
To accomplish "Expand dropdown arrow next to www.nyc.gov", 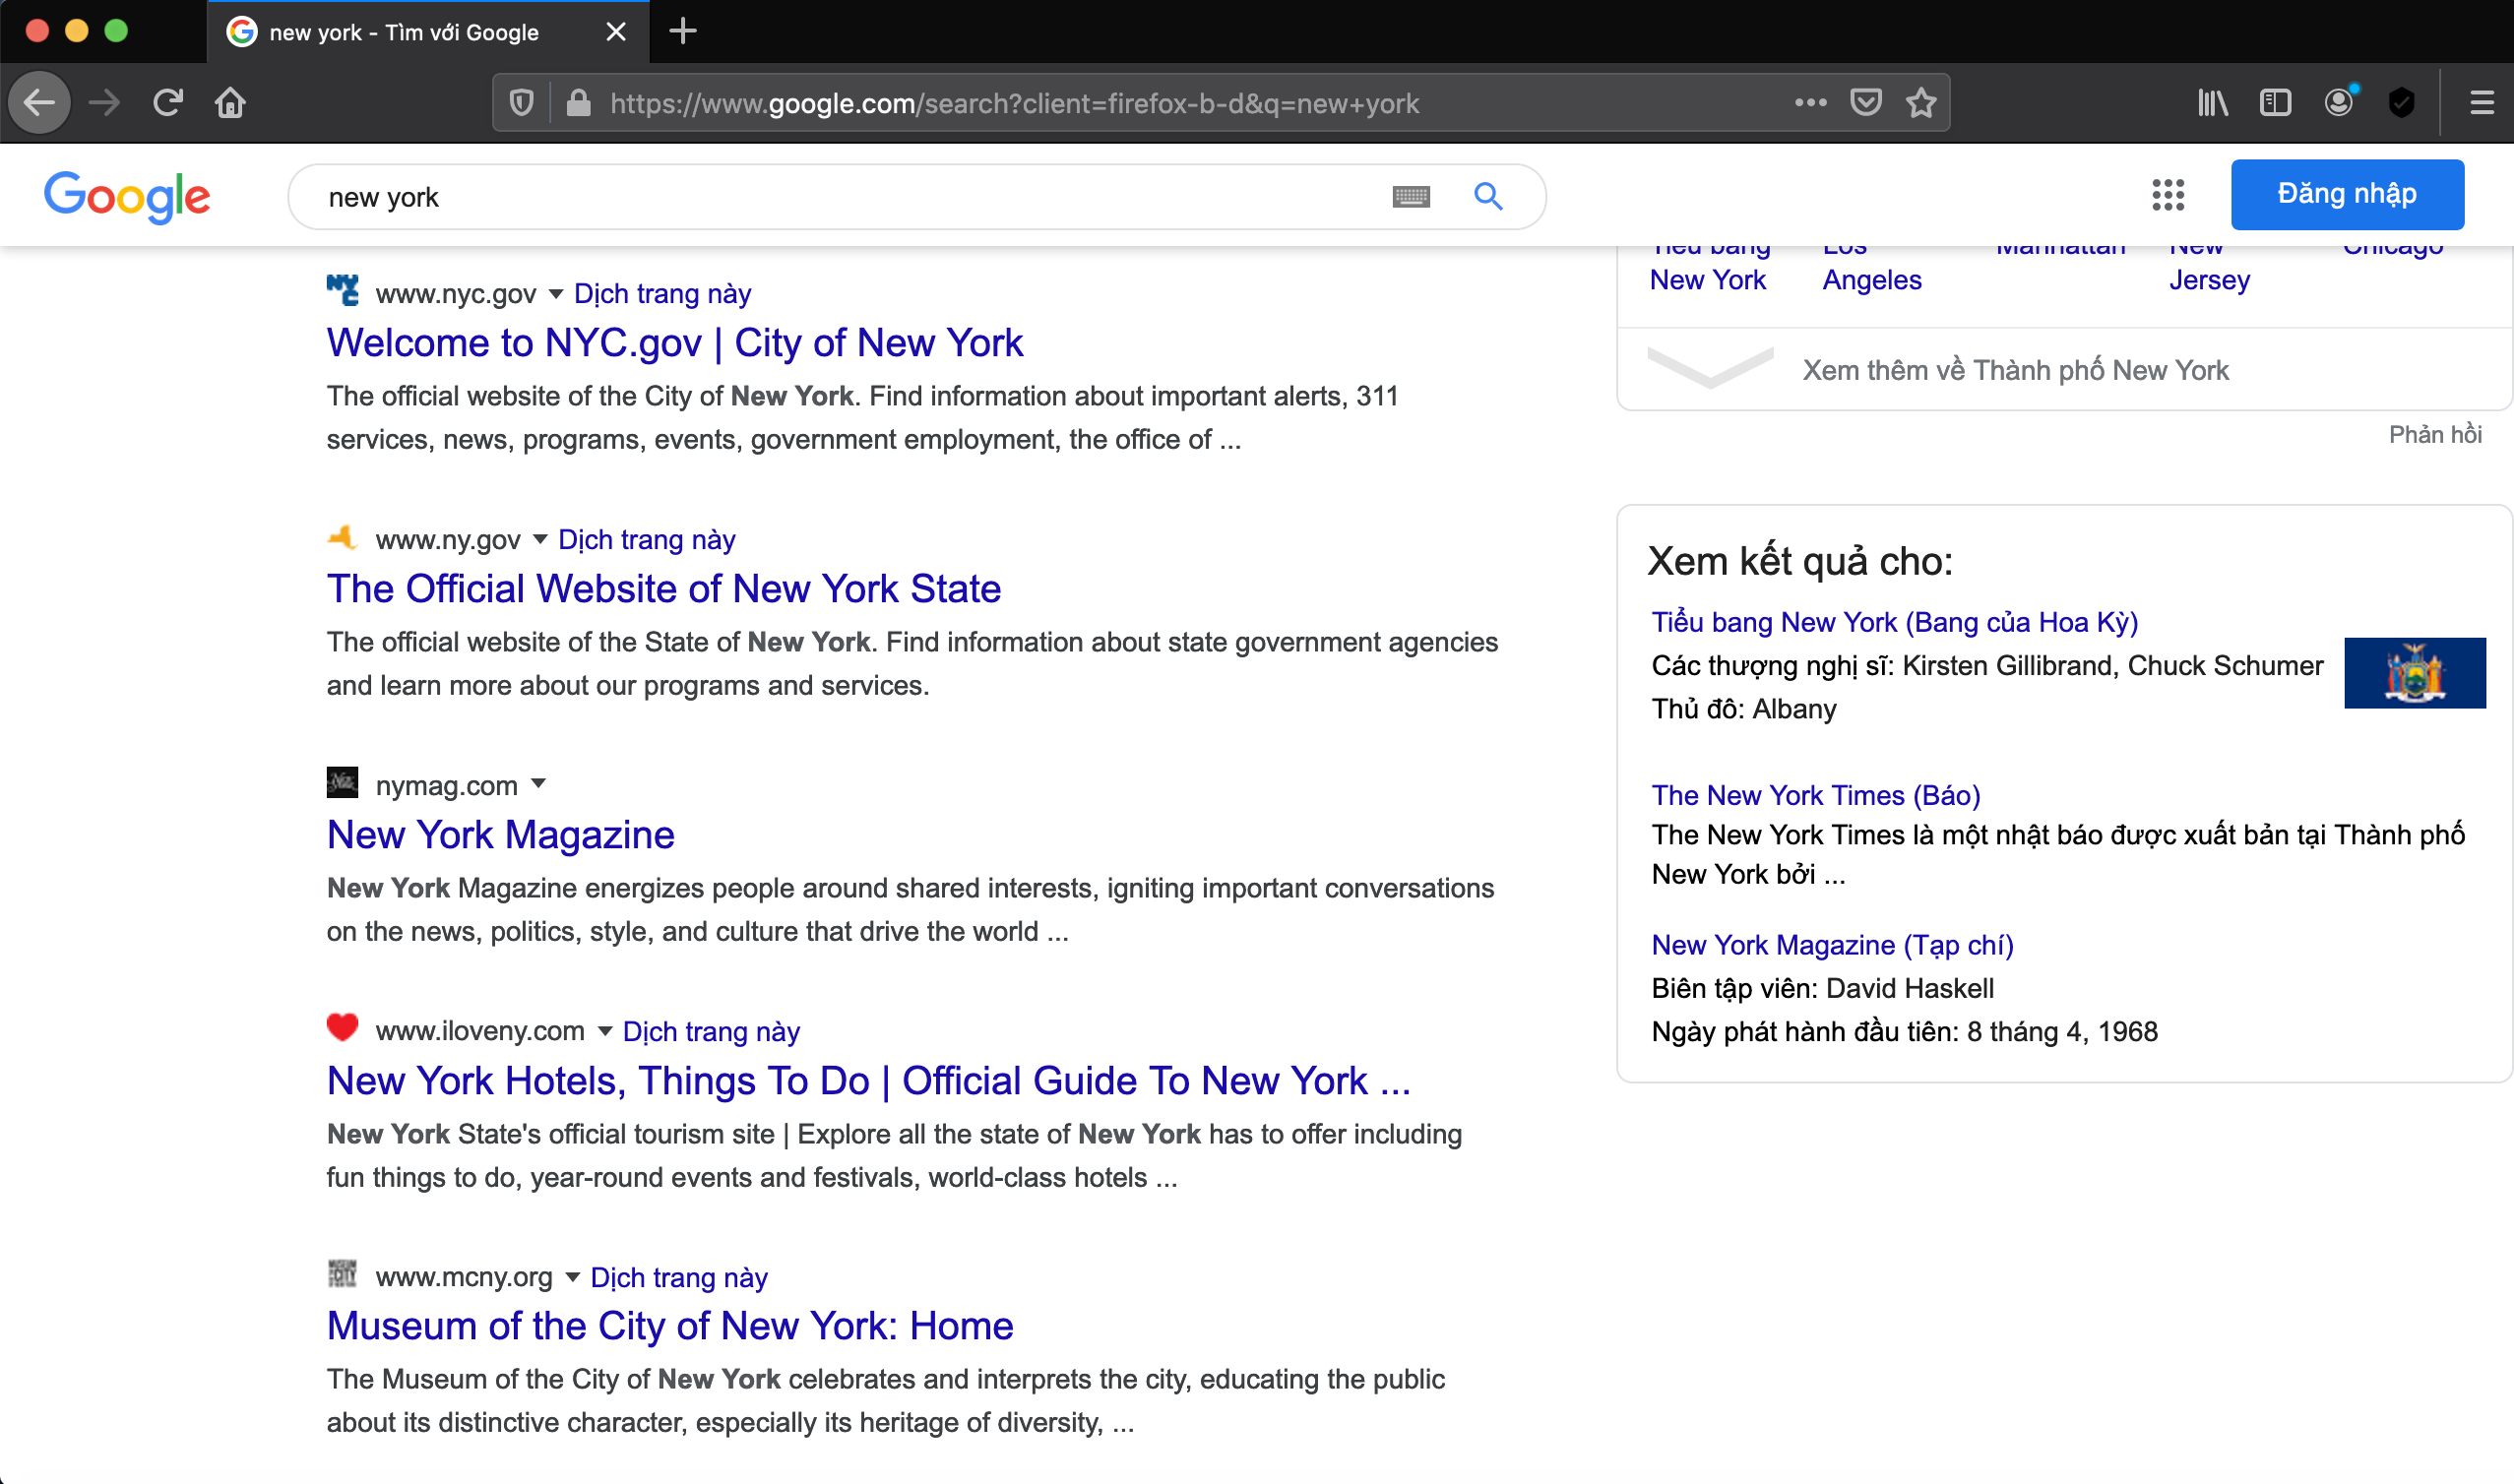I will pyautogui.click(x=556, y=294).
